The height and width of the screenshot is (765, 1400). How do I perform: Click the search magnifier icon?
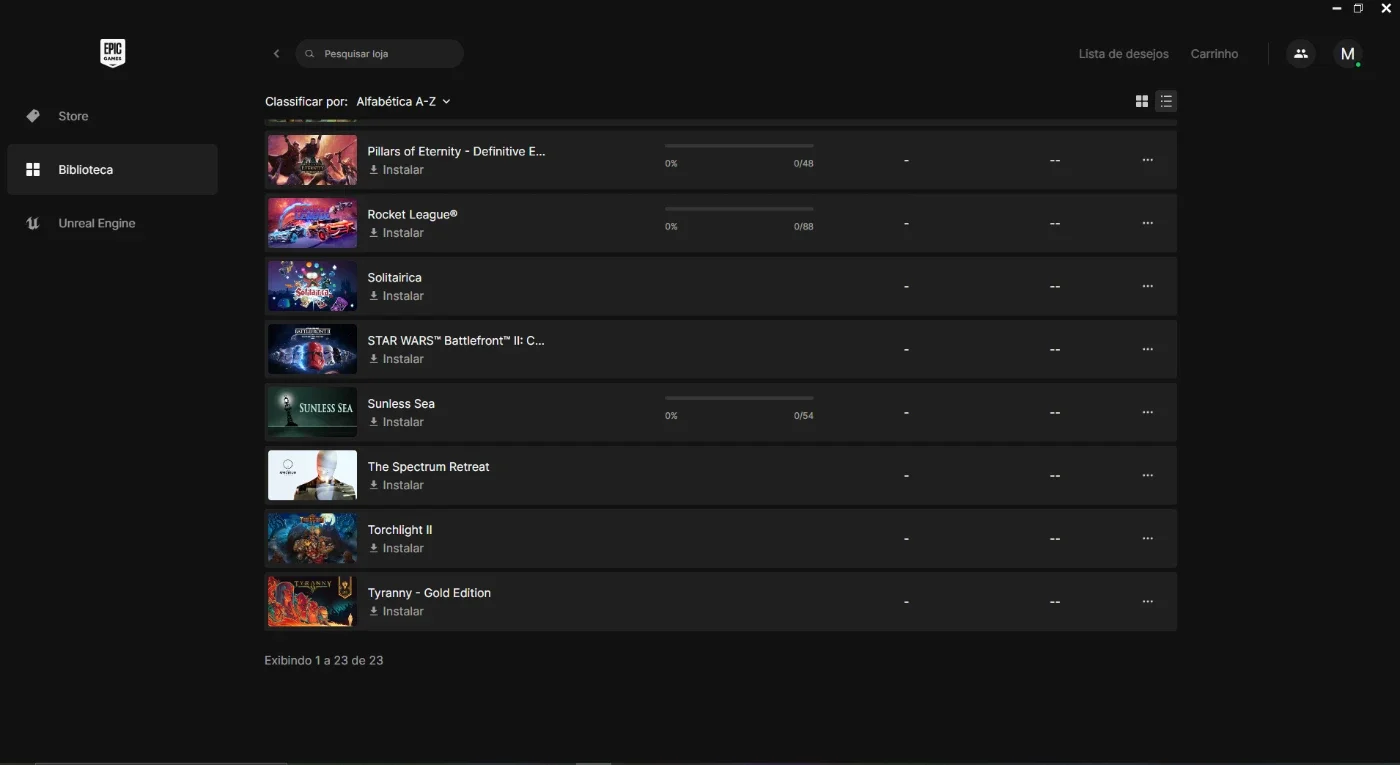[310, 54]
